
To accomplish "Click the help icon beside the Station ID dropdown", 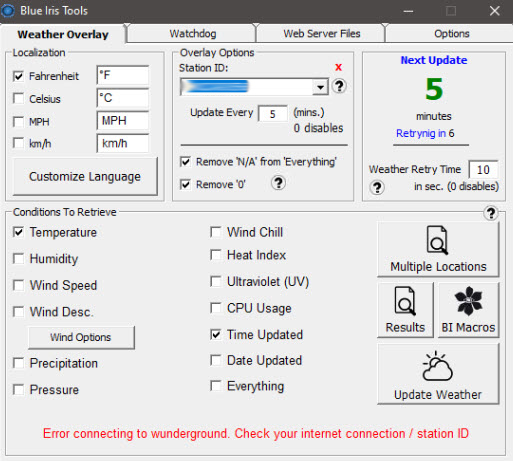I will click(339, 86).
